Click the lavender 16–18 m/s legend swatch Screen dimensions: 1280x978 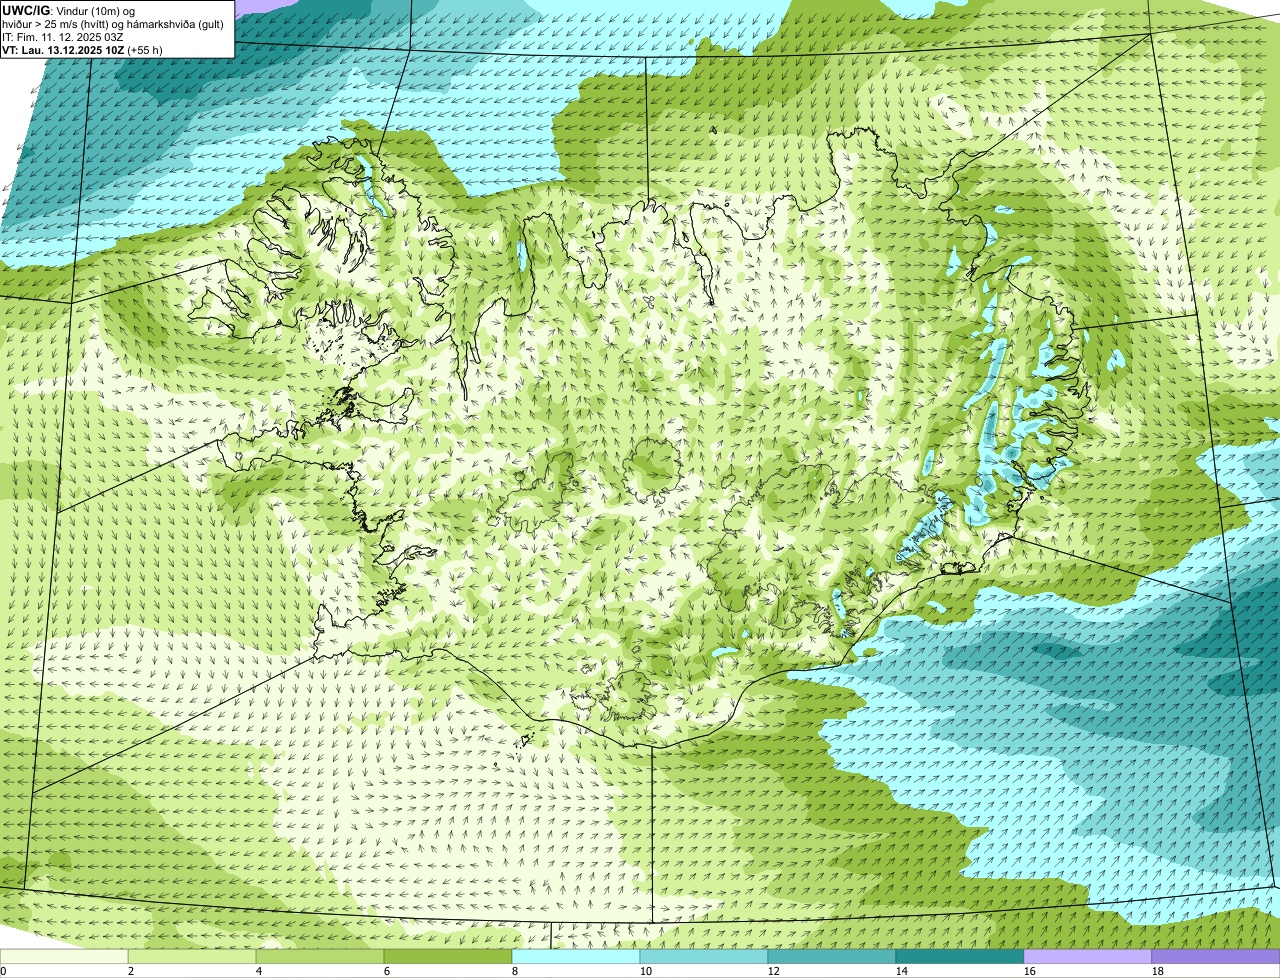1088,957
